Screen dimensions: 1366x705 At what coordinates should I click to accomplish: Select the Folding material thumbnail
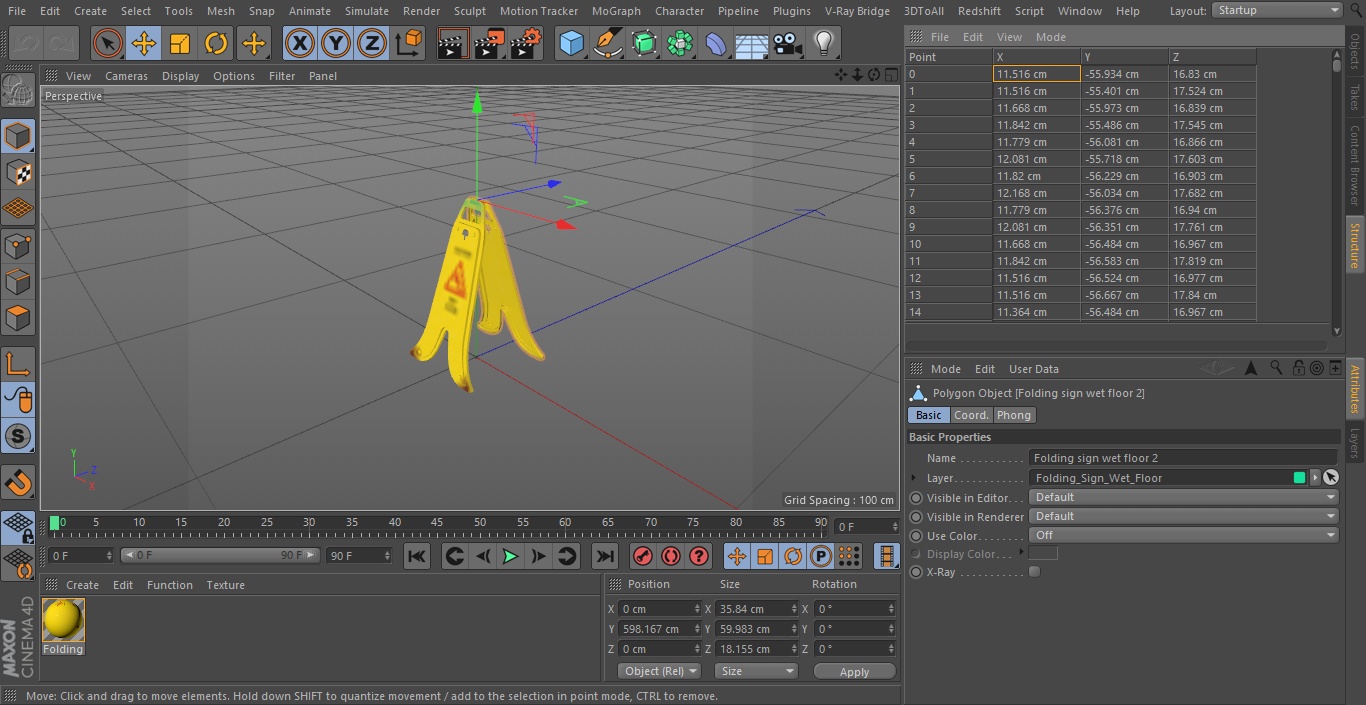coord(63,620)
